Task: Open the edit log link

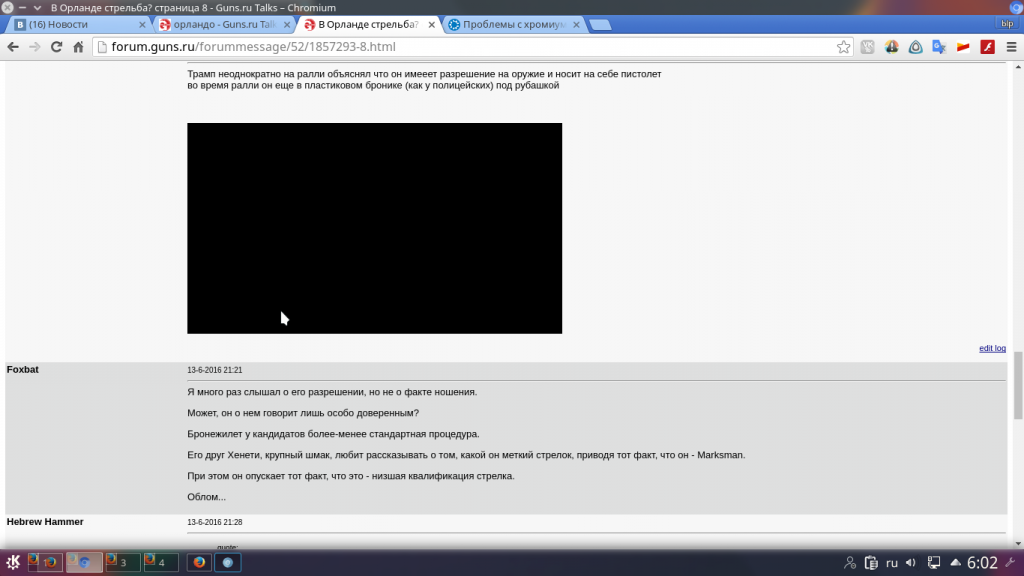Action: pos(992,348)
